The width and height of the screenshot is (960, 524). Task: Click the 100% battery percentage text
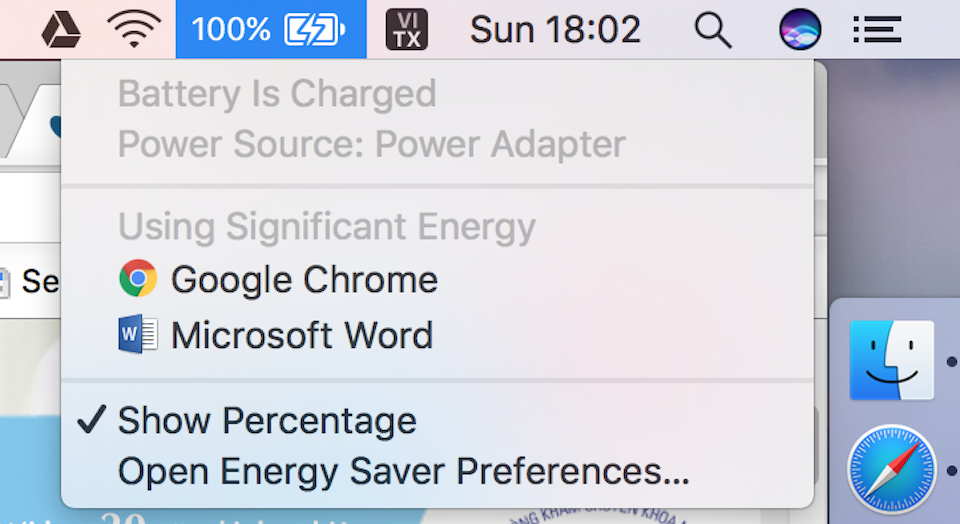point(231,30)
